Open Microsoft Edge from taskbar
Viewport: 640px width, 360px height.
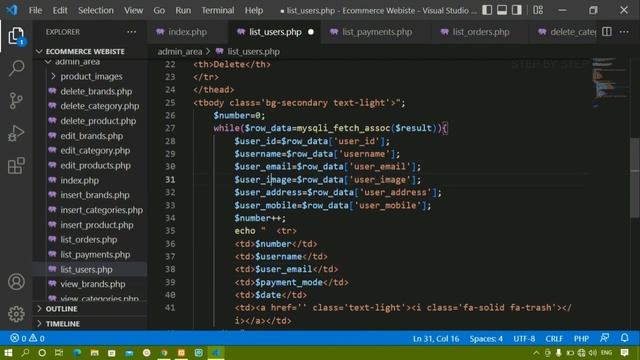click(x=77, y=353)
